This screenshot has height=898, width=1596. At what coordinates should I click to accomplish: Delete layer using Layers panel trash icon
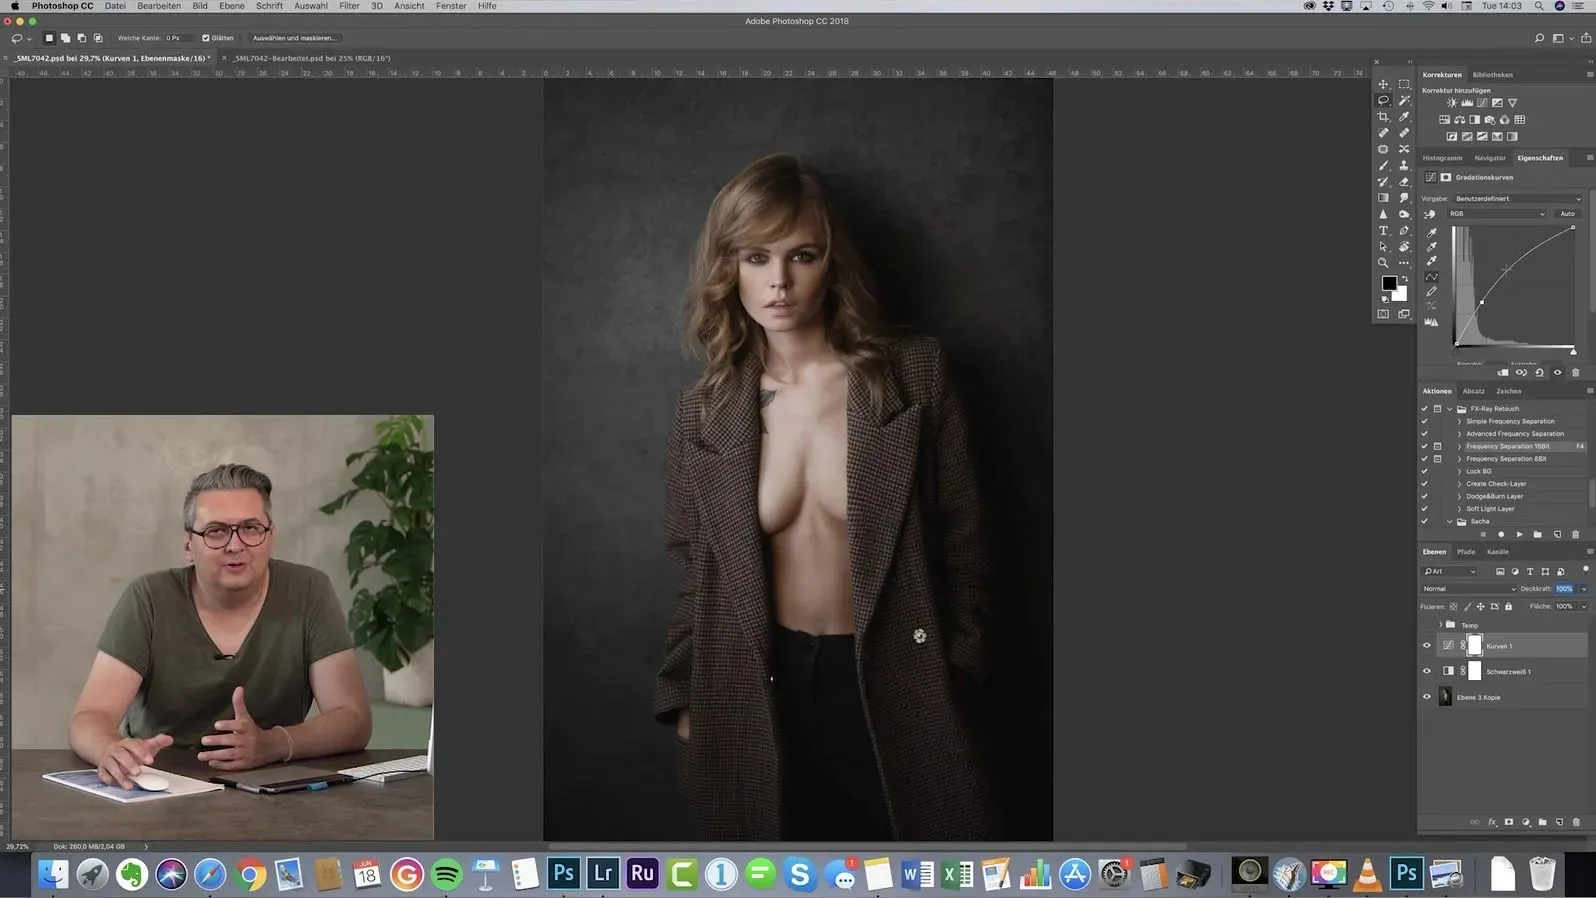1576,822
